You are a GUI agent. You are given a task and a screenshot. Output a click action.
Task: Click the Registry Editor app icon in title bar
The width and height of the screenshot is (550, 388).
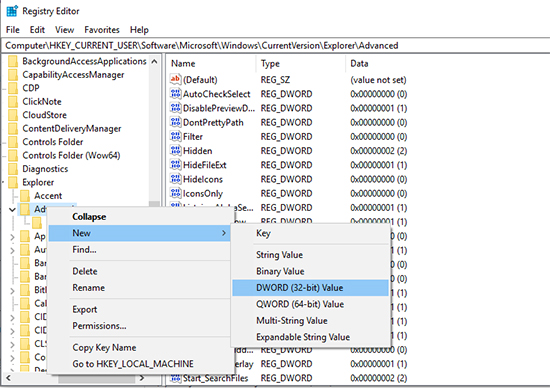click(12, 11)
